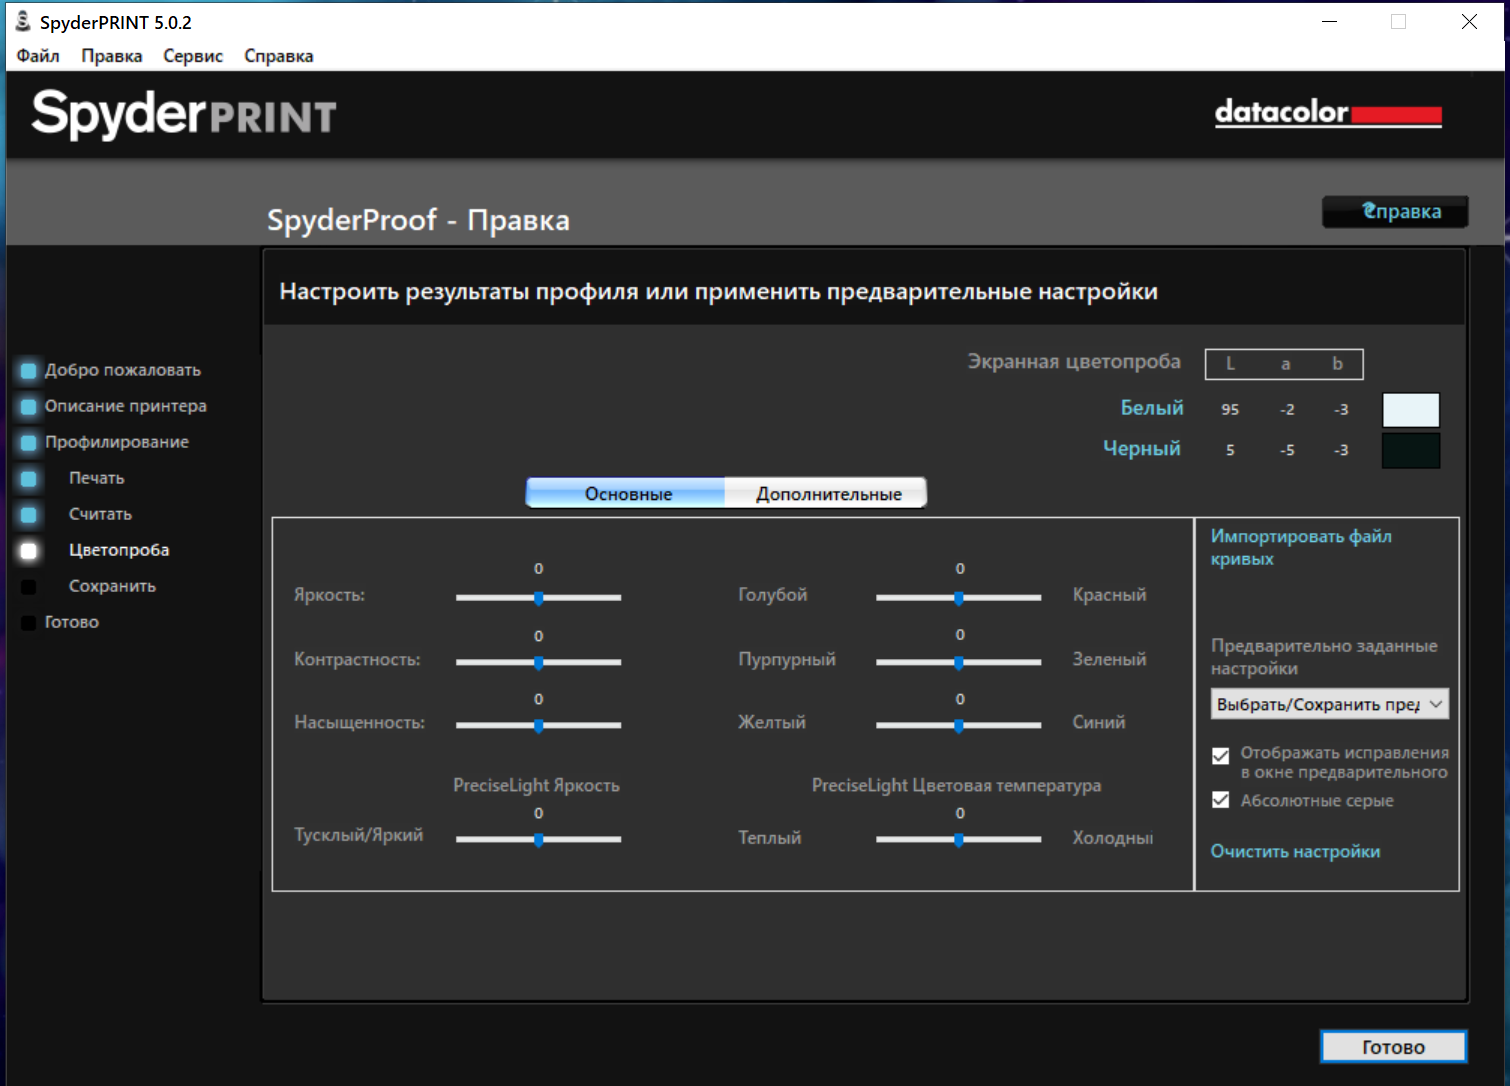Click the step indicator beside Готово in sidebar

[29, 622]
